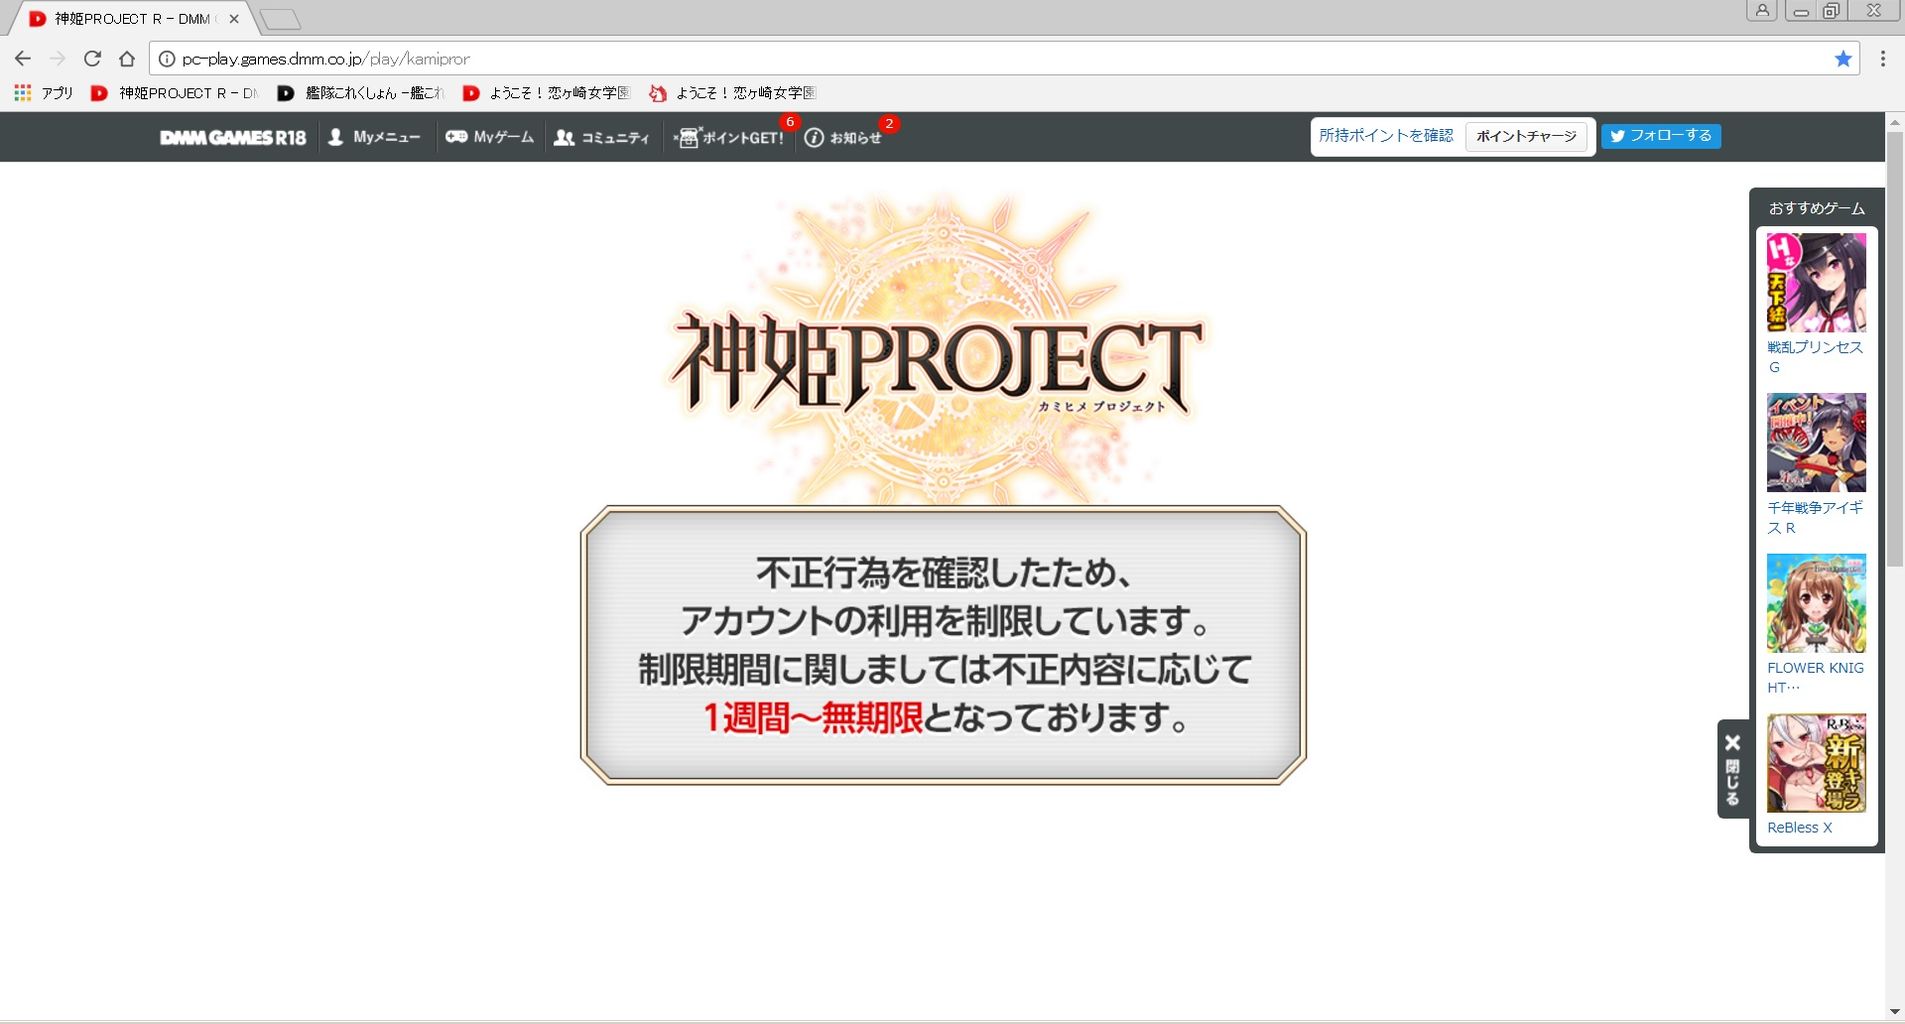Open ReBless X game thumbnail
The width and height of the screenshot is (1905, 1024).
pos(1816,763)
